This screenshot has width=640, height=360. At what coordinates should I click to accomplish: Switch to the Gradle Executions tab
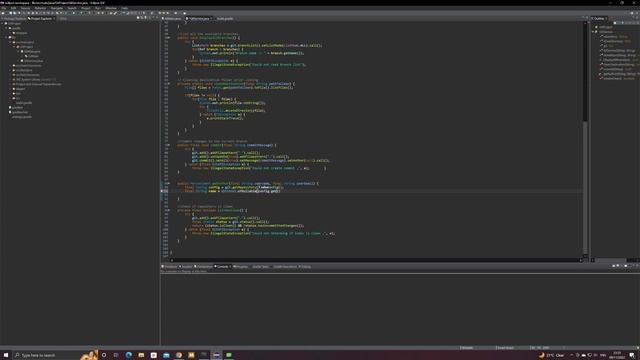284,267
